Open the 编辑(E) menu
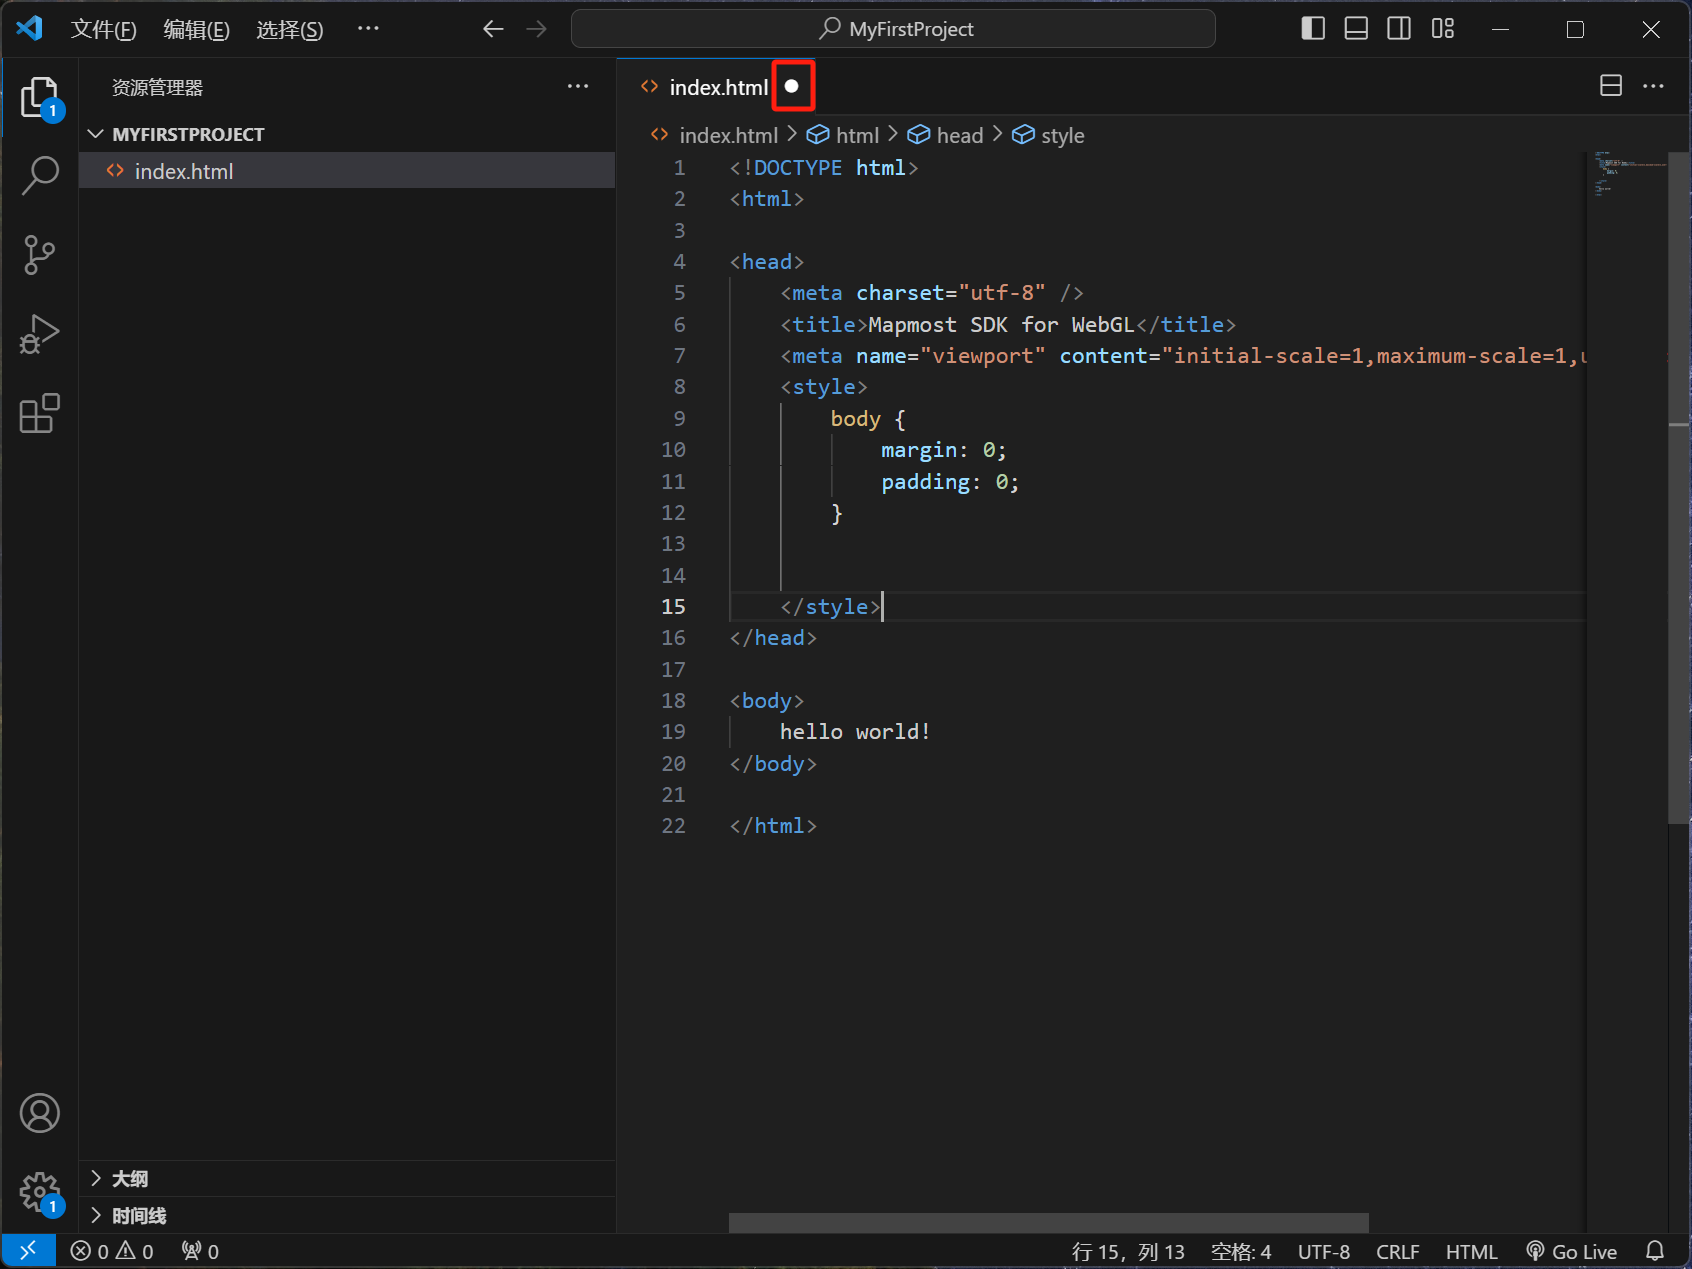Screen dimensions: 1692x1269 [x=196, y=30]
